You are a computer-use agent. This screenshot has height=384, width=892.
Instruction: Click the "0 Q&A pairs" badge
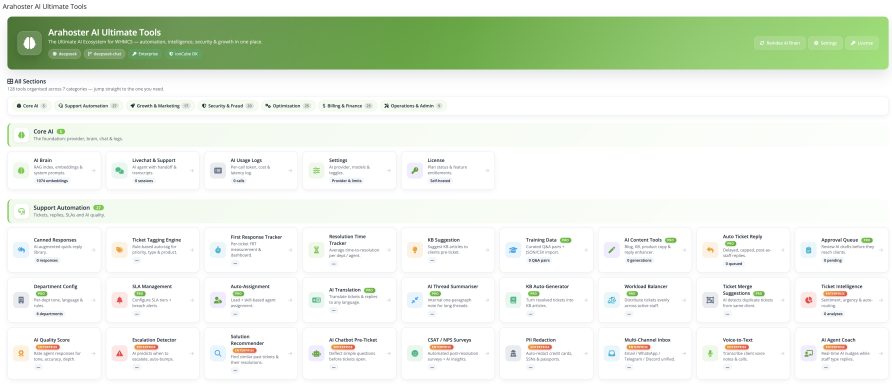pyautogui.click(x=538, y=260)
